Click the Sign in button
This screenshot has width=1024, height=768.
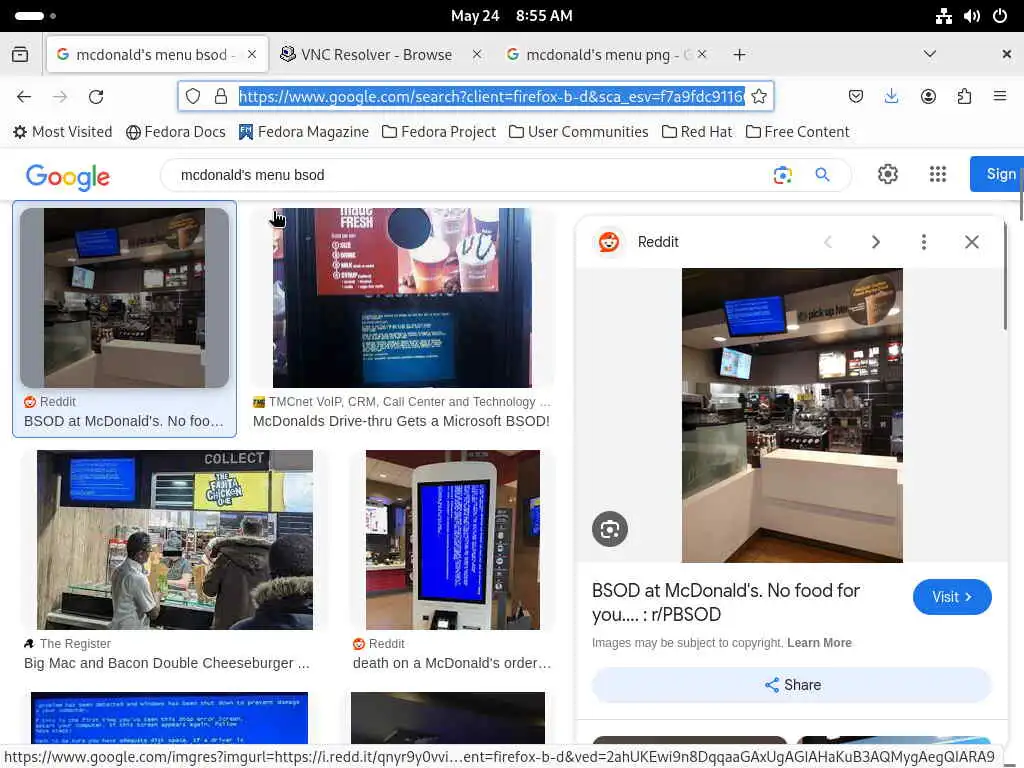(997, 174)
